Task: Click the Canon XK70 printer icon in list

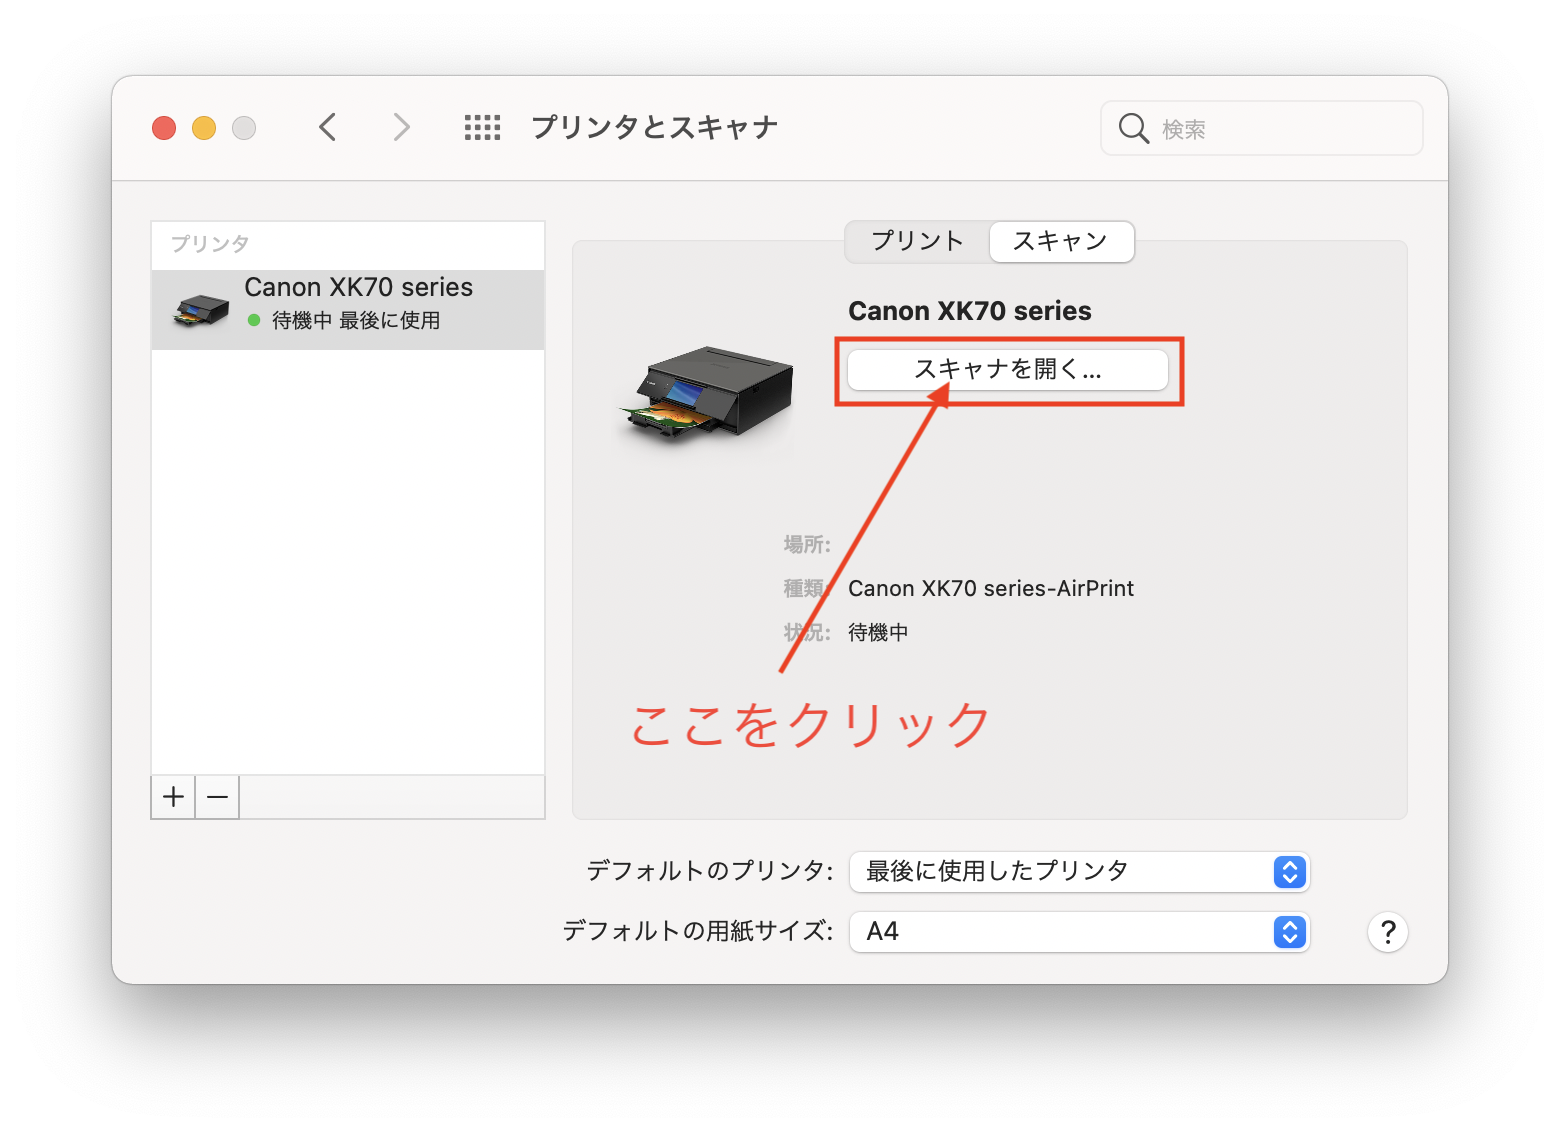Action: click(201, 310)
